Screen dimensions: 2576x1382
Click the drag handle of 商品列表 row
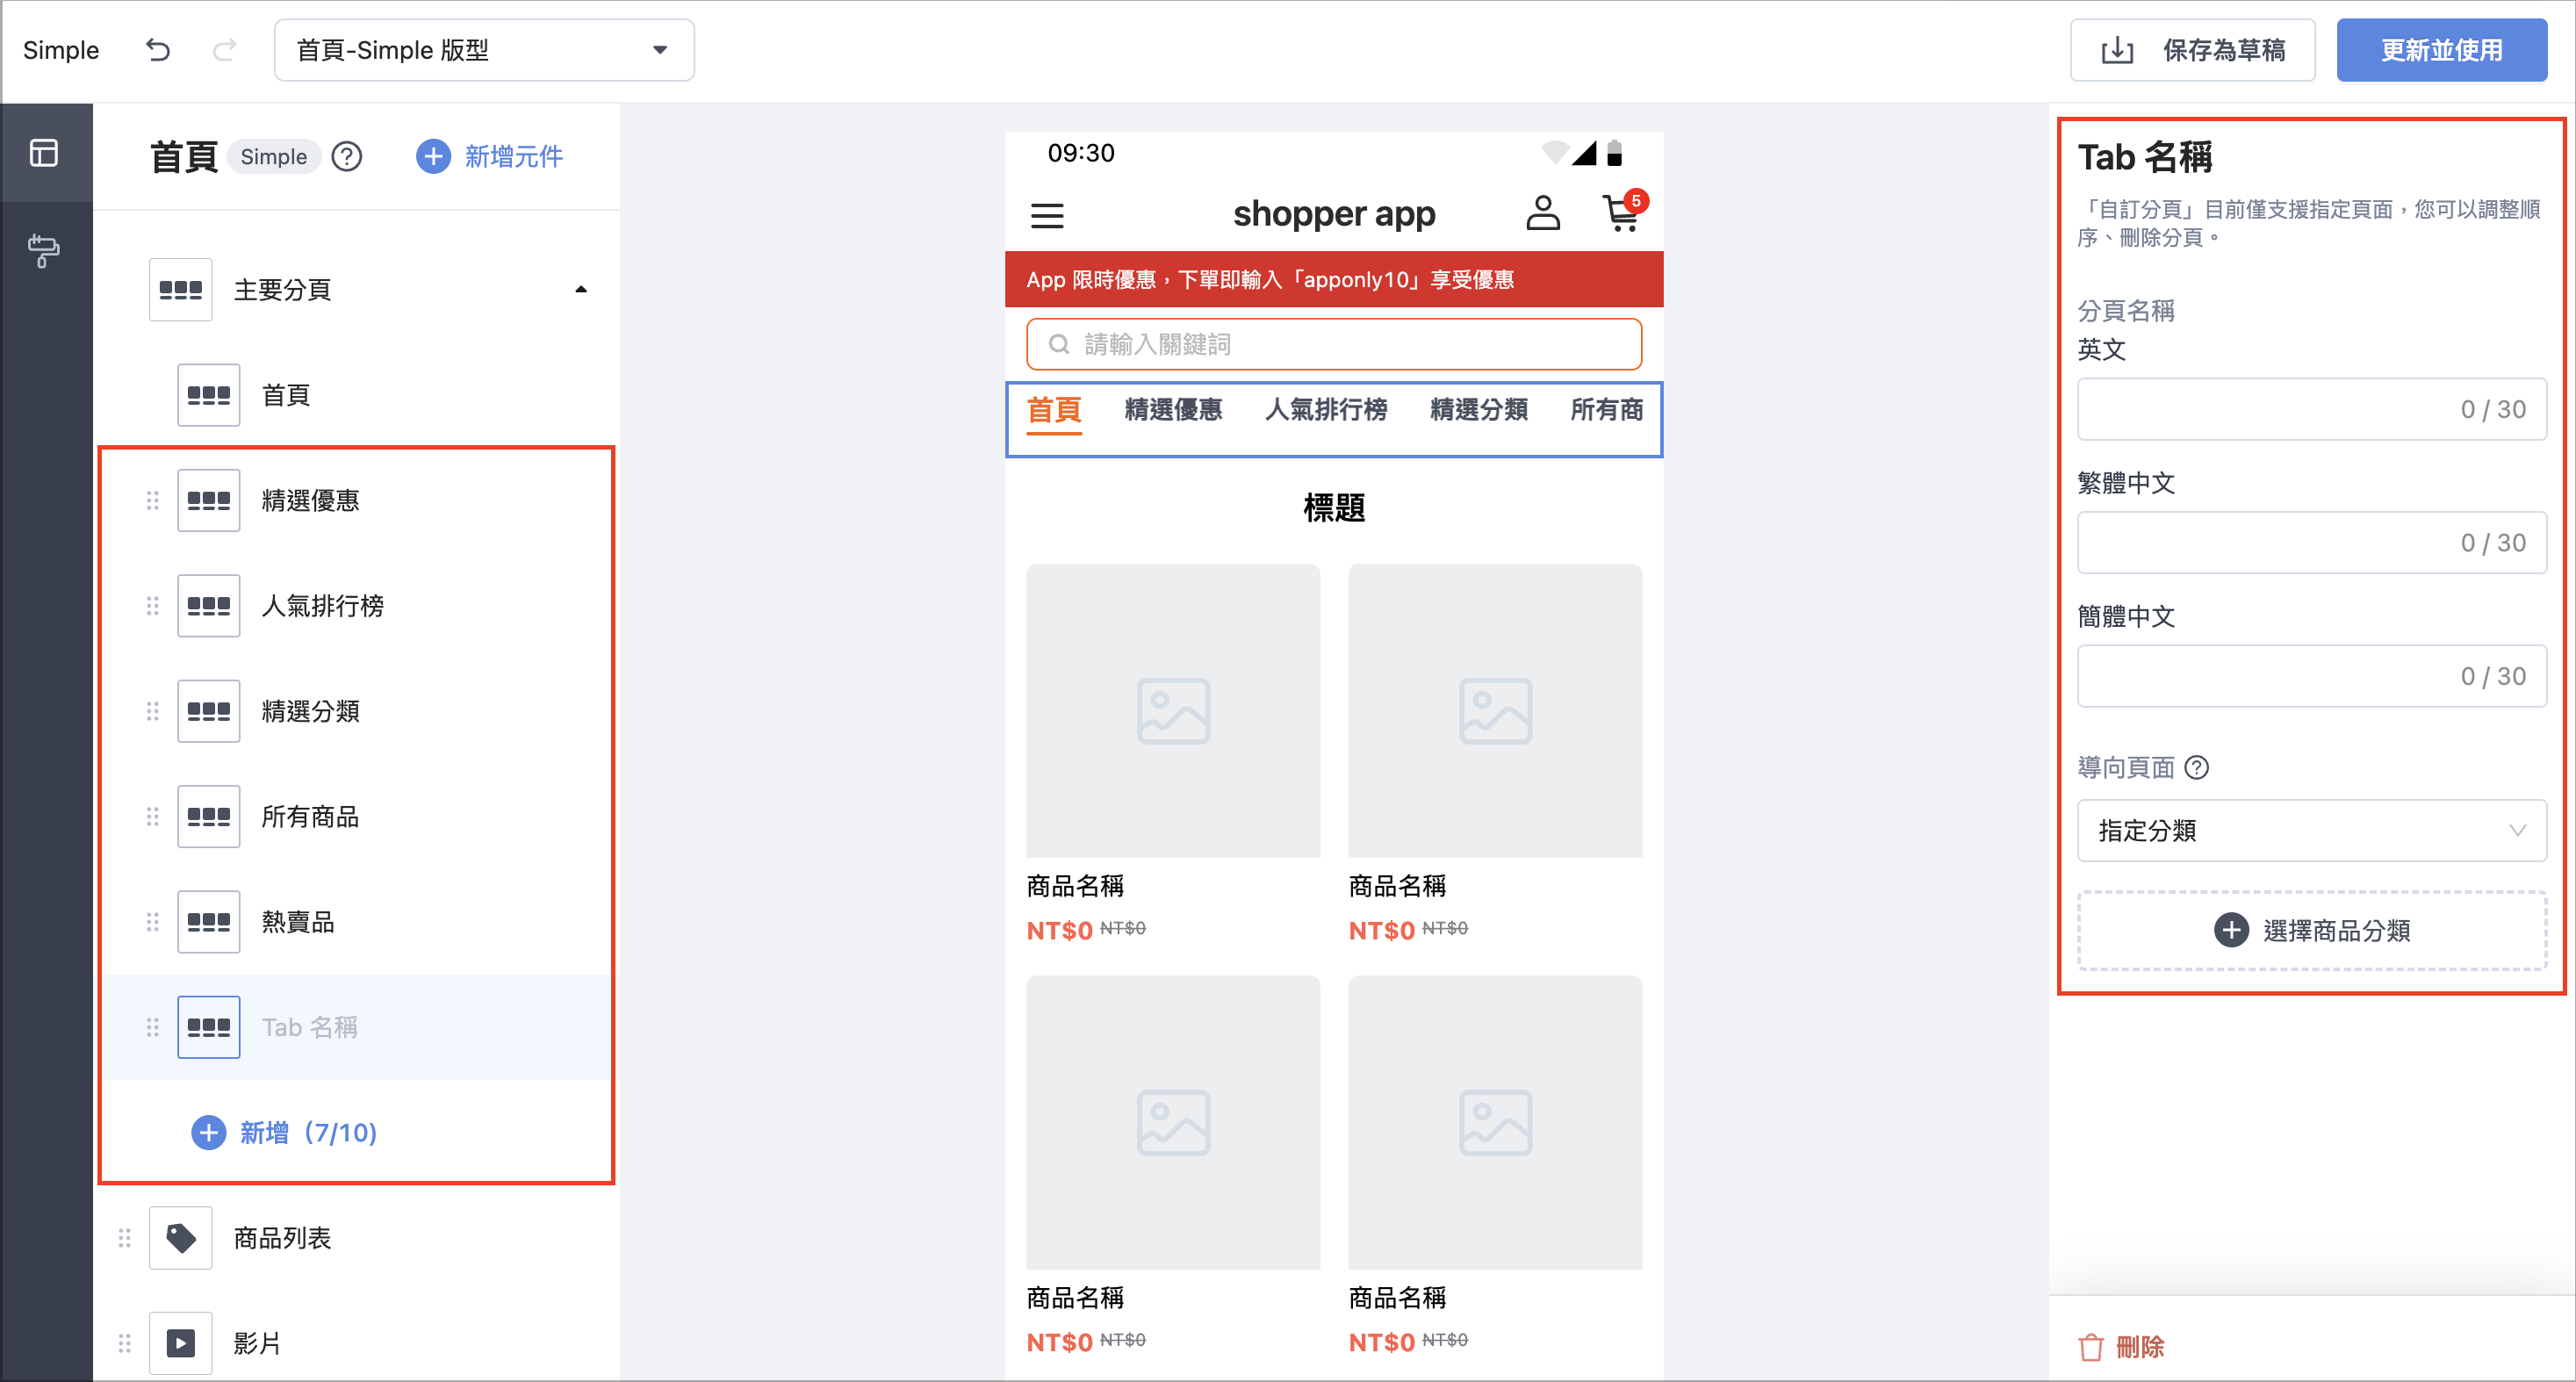(x=124, y=1238)
